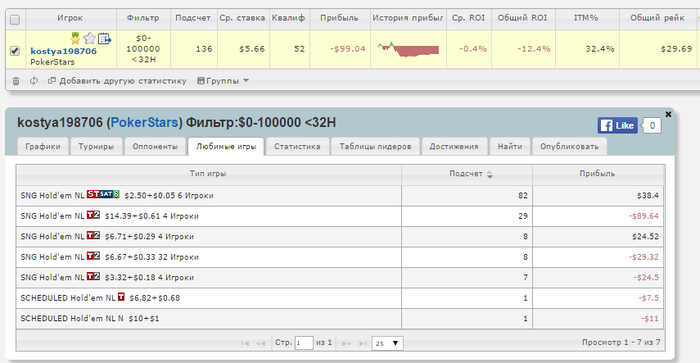Open the rows-per-page 25 dropdown
This screenshot has width=700, height=363.
point(387,343)
